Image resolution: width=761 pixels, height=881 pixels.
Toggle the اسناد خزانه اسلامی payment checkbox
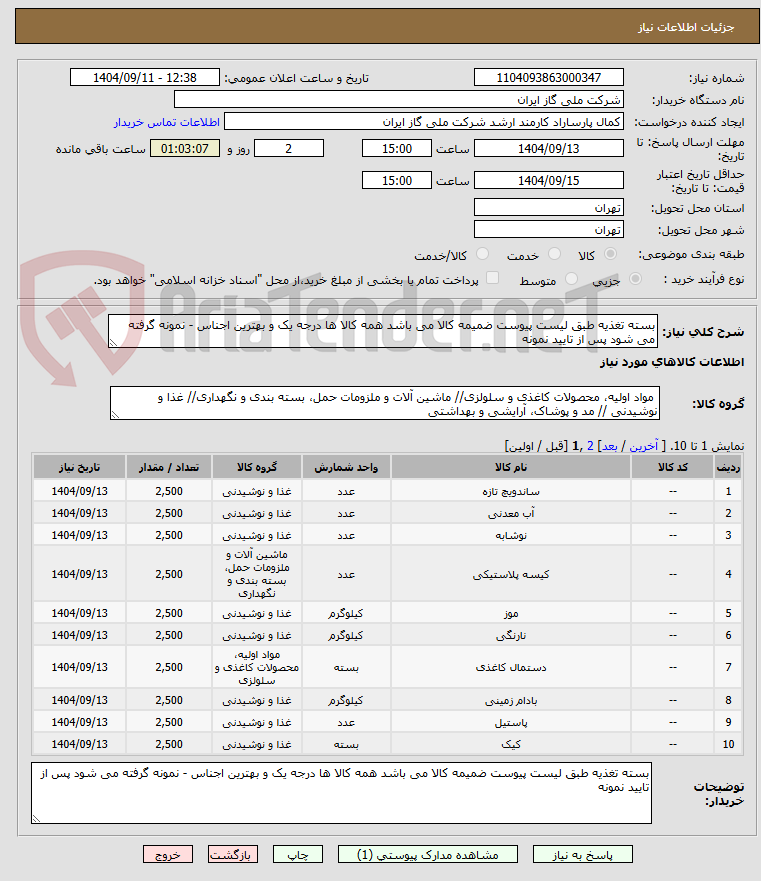click(492, 278)
